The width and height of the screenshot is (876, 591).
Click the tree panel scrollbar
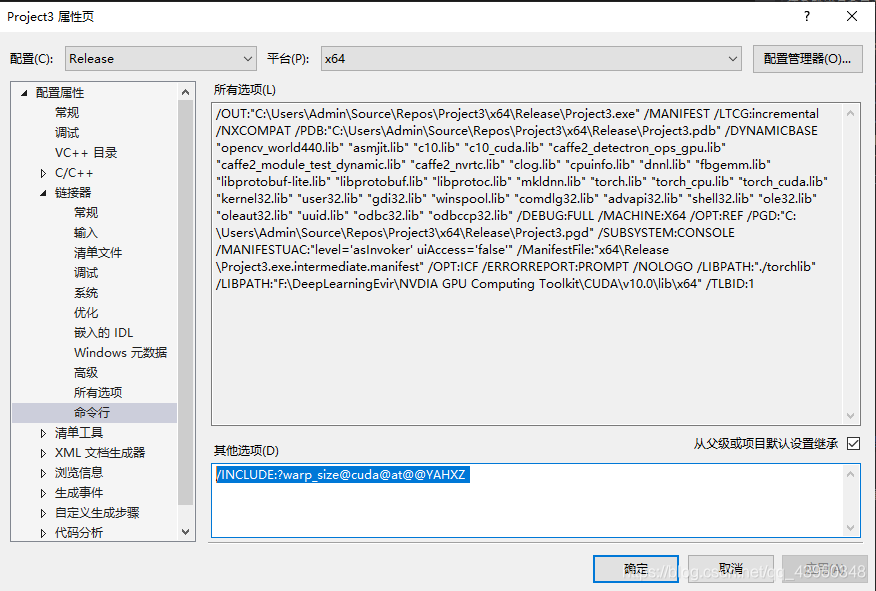[x=184, y=300]
